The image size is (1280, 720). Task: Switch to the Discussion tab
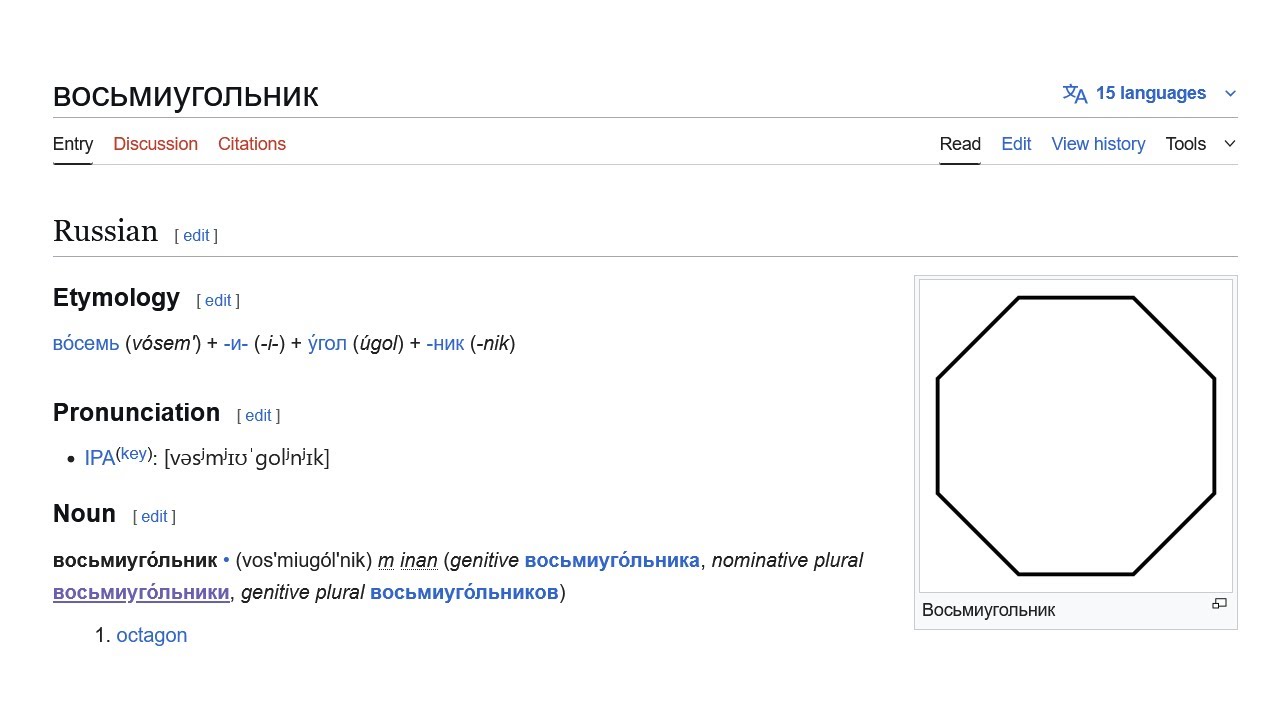[x=155, y=144]
